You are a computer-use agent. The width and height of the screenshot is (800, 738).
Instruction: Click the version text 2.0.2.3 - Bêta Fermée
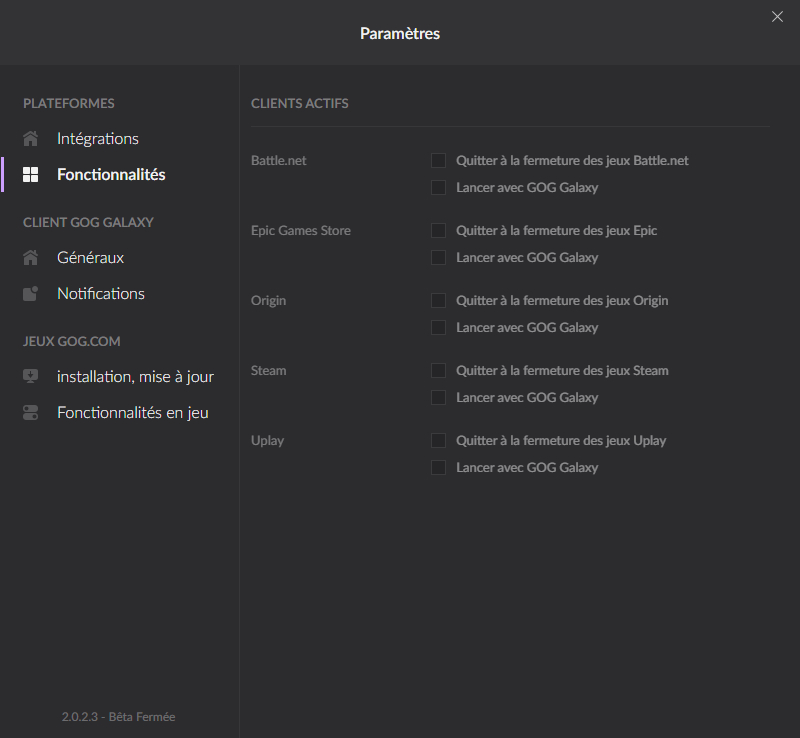[118, 717]
